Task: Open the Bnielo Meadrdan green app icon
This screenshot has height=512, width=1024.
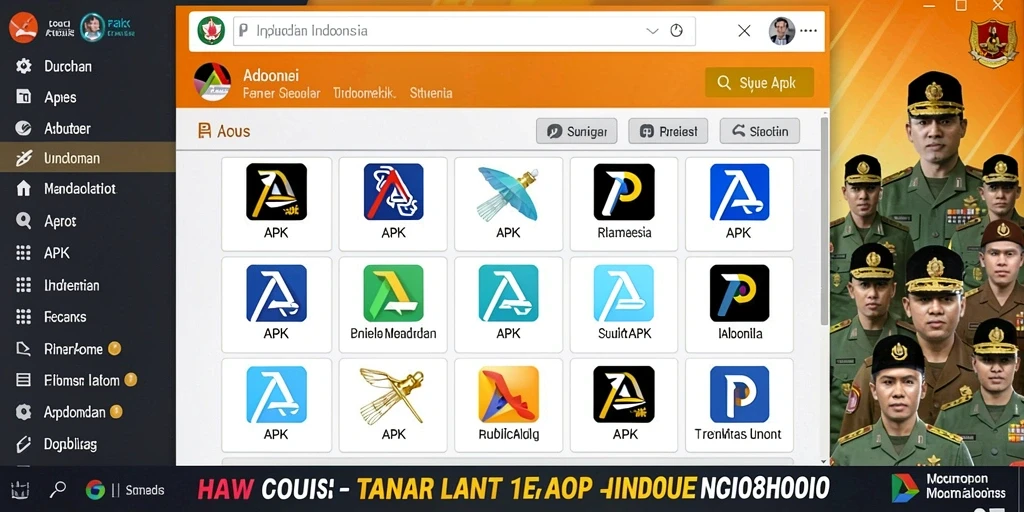Action: click(393, 293)
